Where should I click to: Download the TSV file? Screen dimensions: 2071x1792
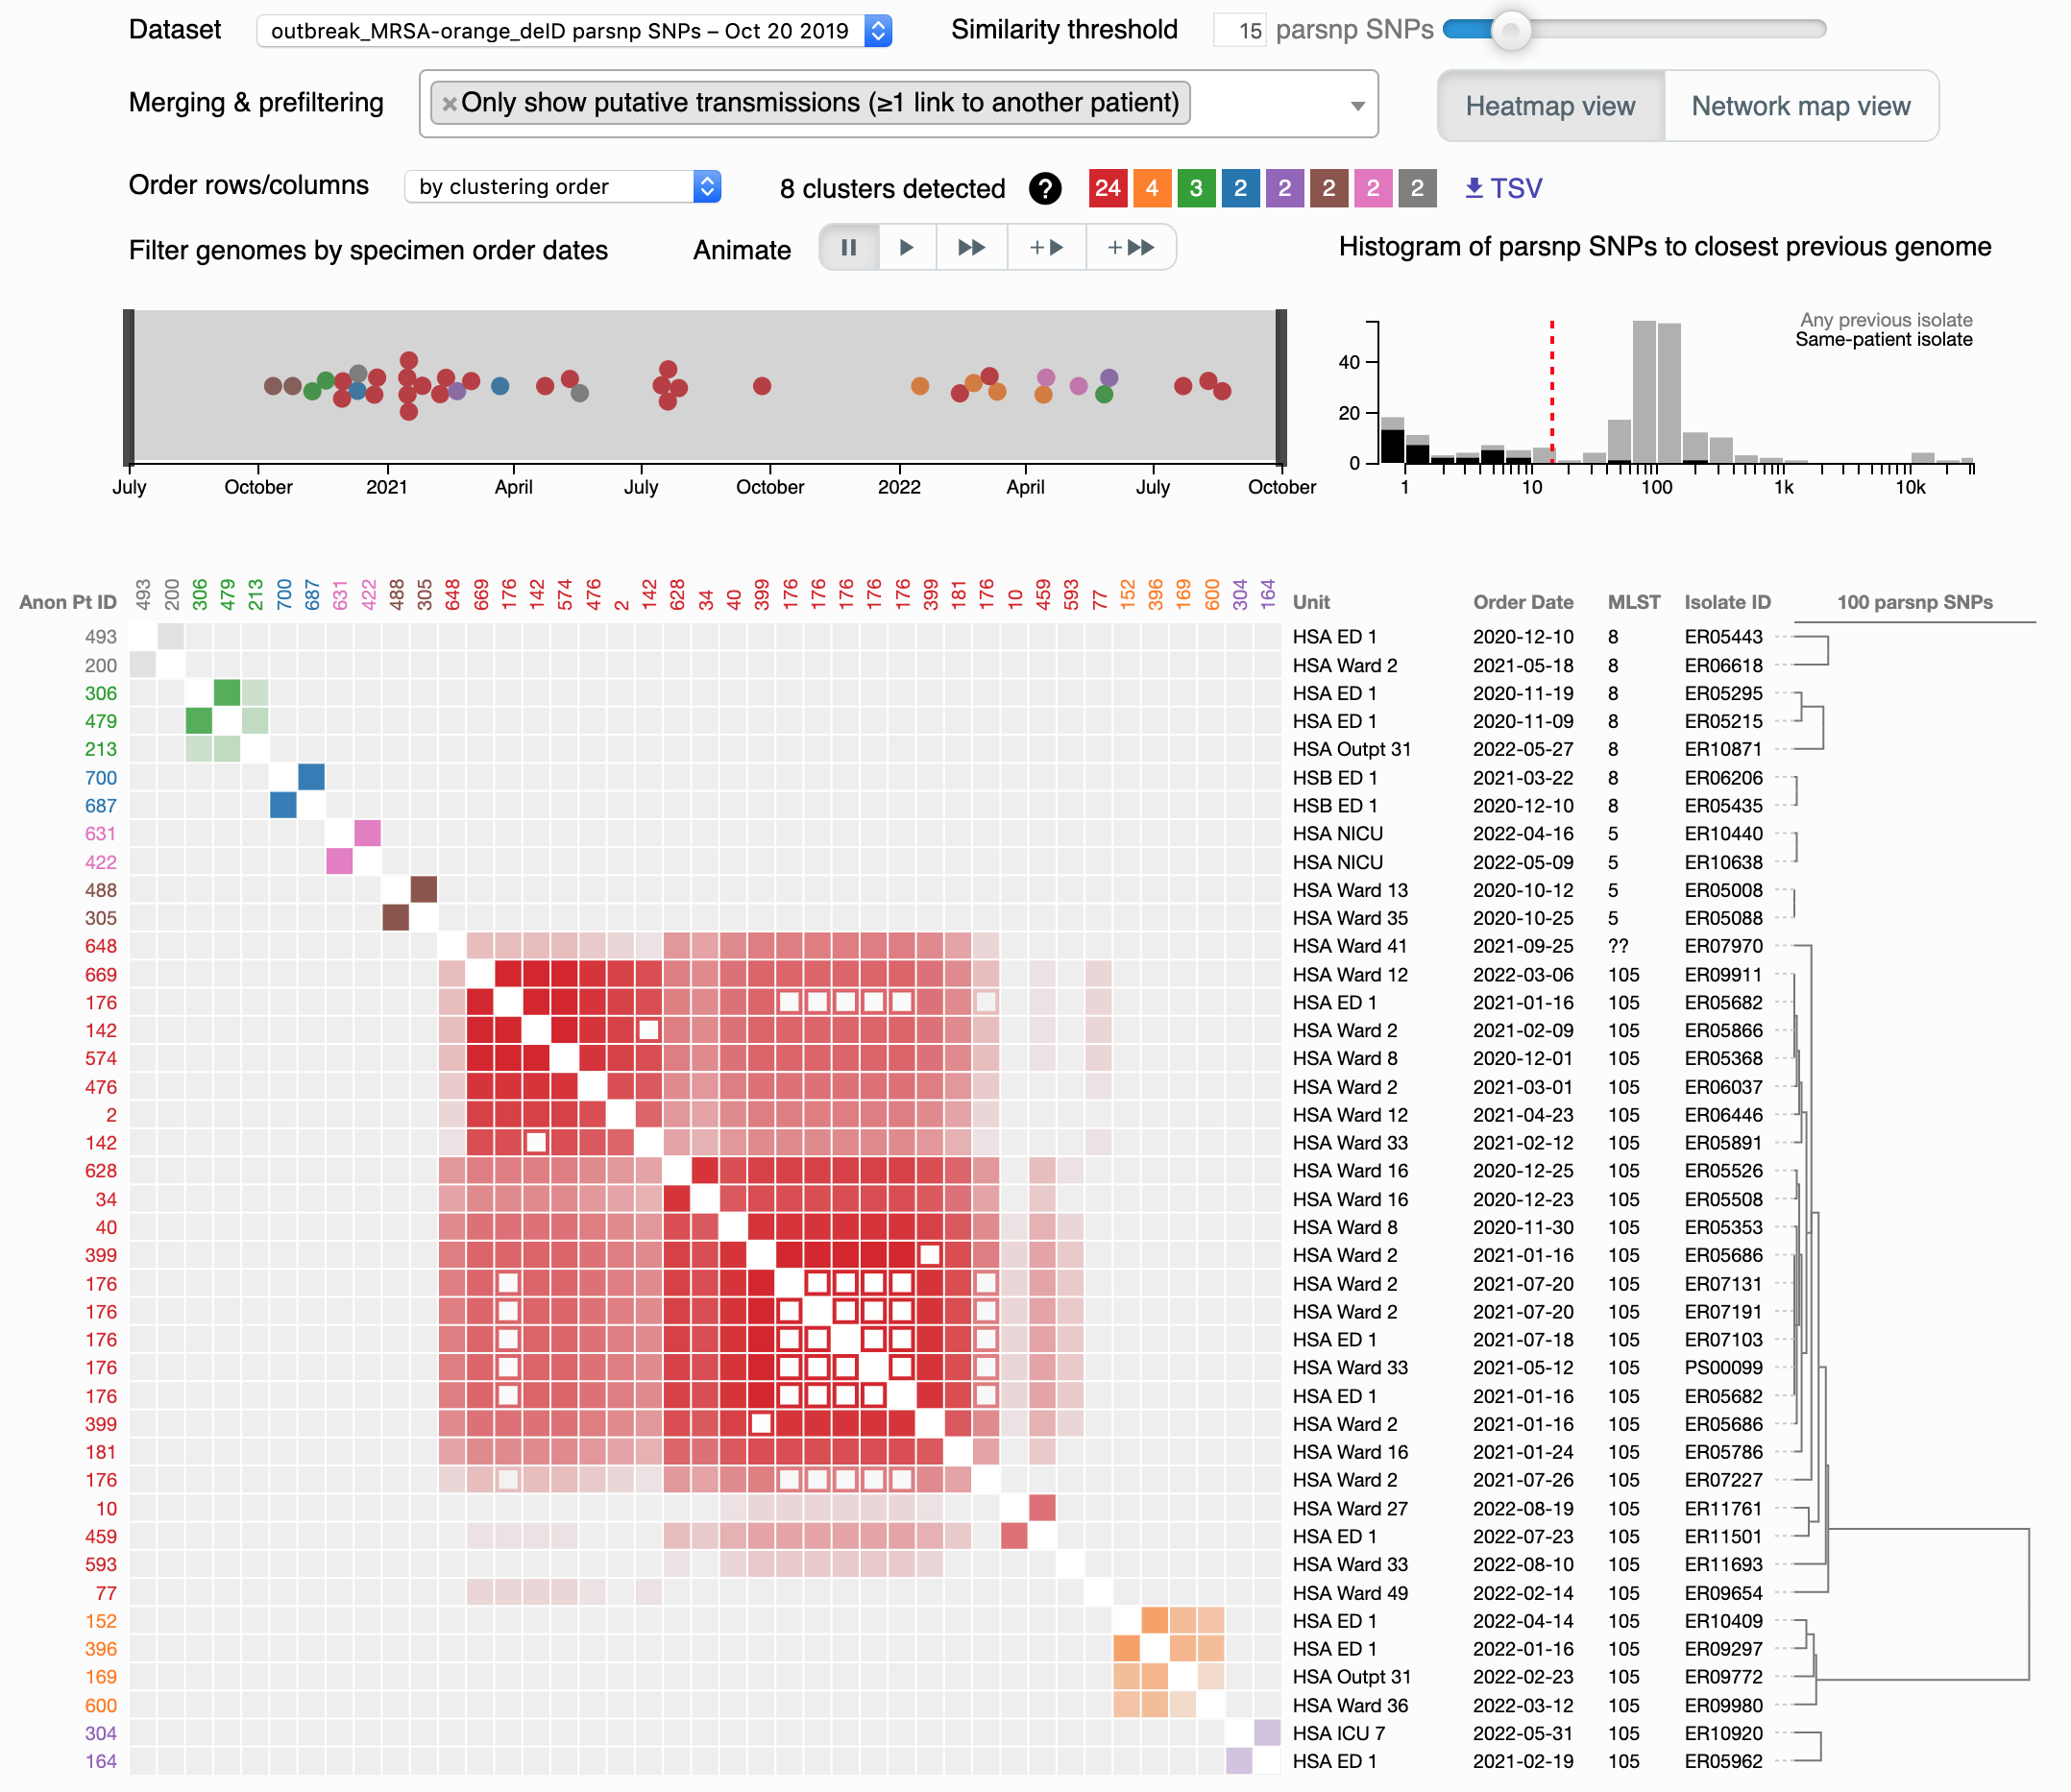point(1503,188)
